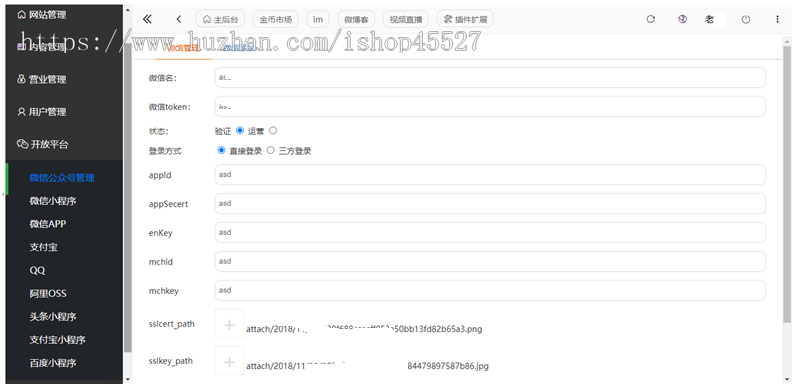Open 百度小程序 in the sidebar
Screen dimensions: 794x386
[x=53, y=363]
